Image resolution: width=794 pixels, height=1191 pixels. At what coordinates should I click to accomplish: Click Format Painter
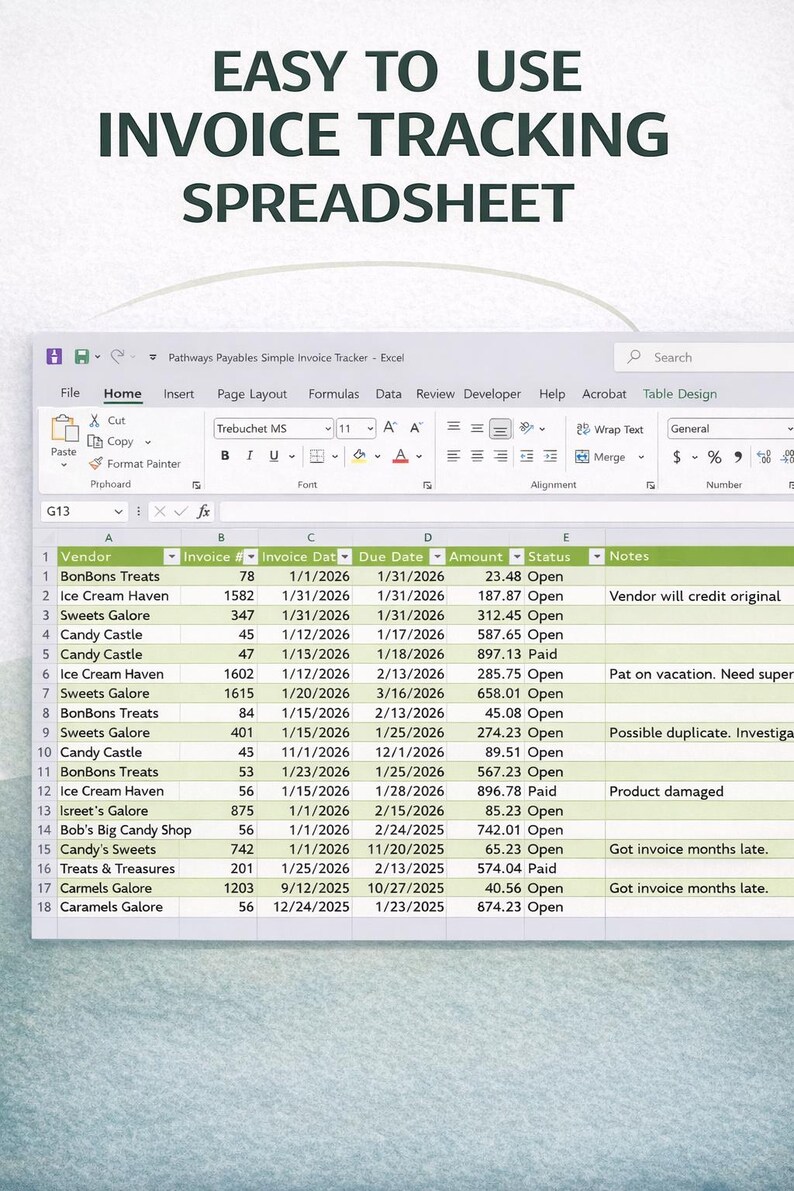[x=134, y=463]
